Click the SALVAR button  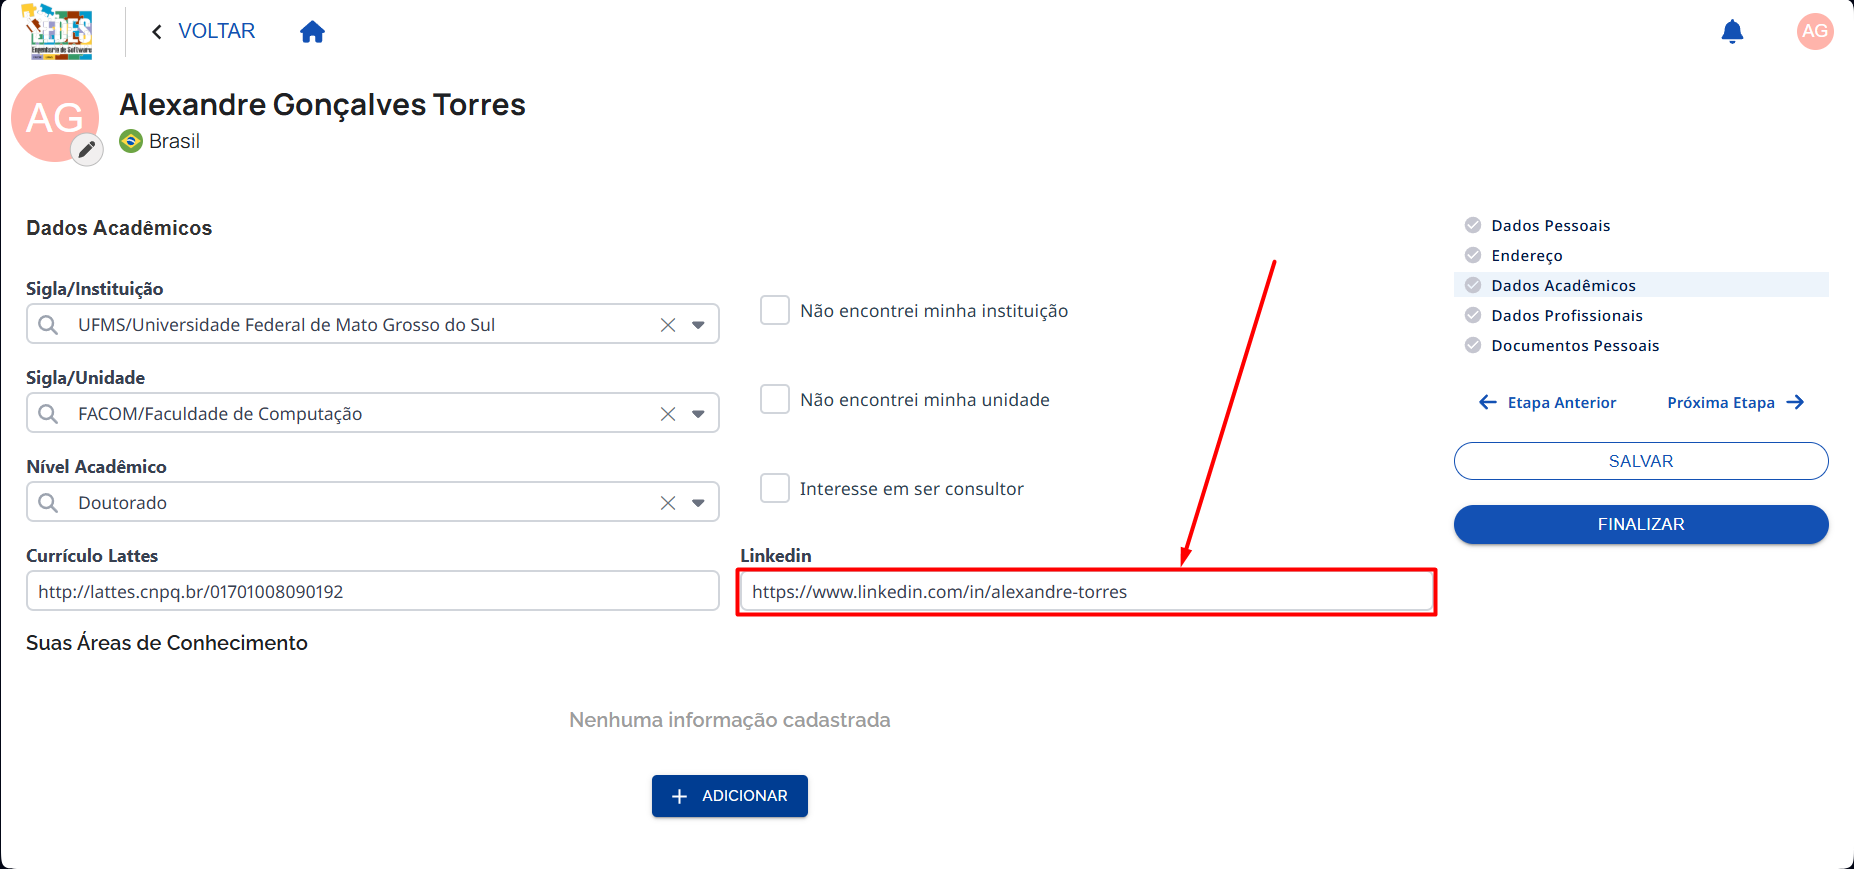pyautogui.click(x=1641, y=461)
